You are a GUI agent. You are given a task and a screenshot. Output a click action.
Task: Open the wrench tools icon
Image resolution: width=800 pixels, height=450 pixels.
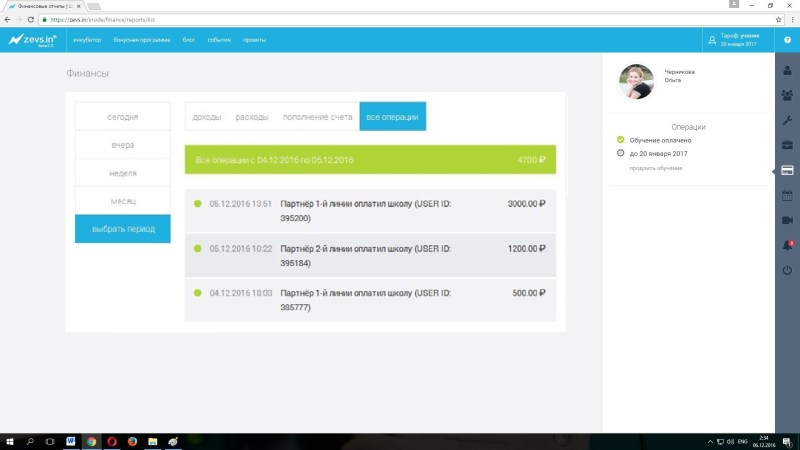[787, 120]
